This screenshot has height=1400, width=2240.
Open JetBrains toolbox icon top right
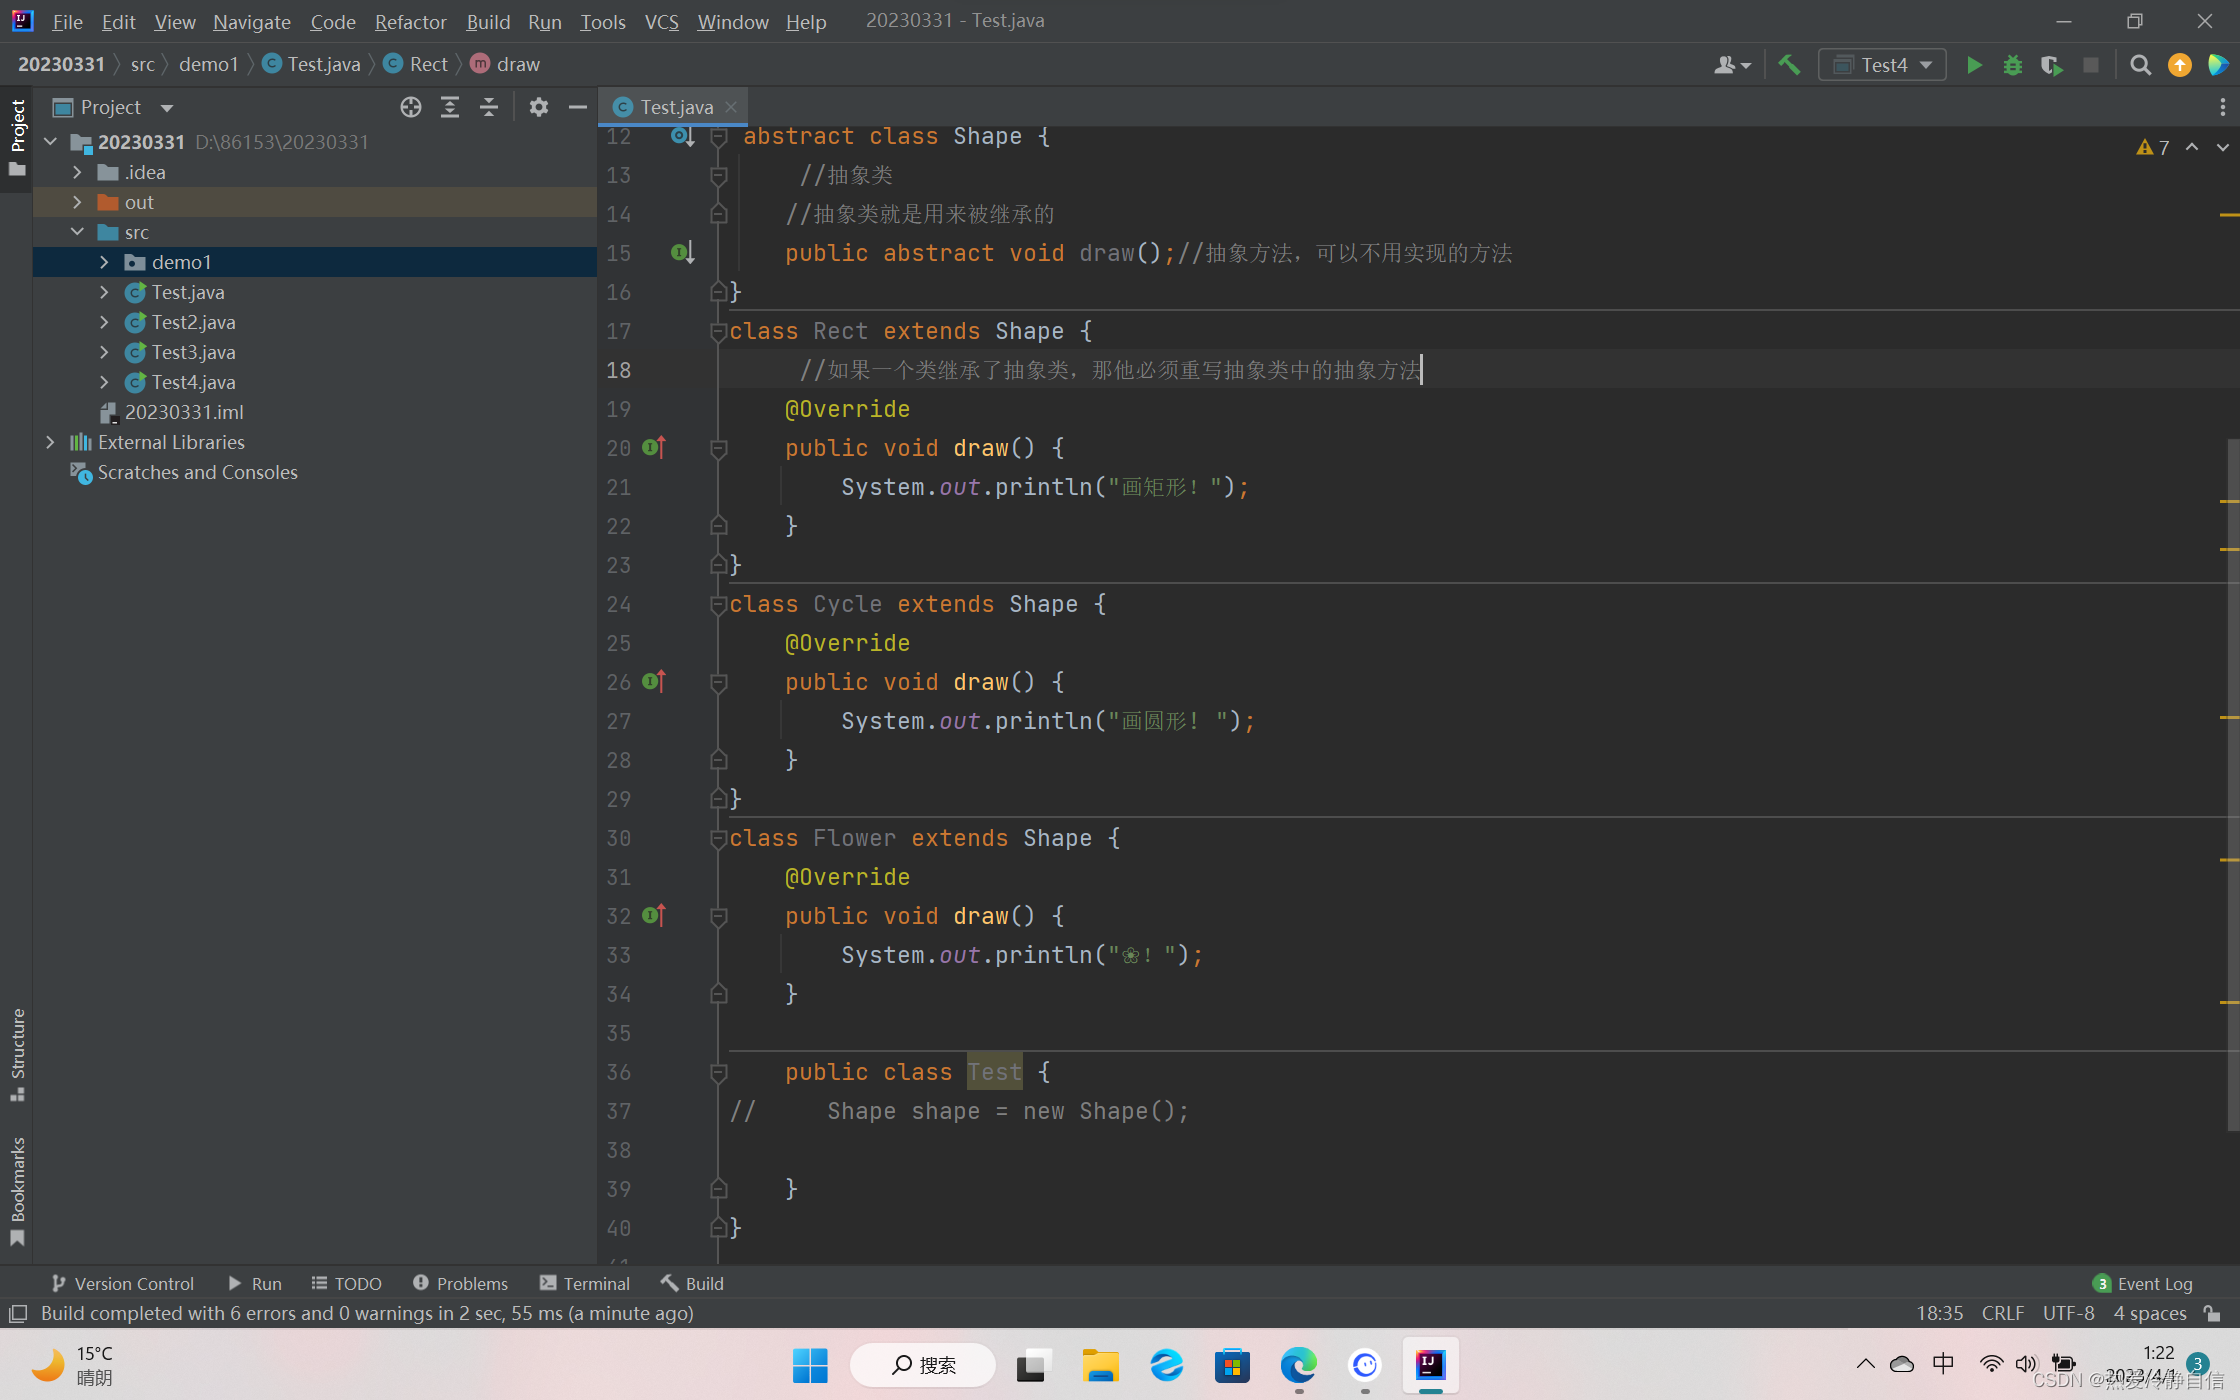click(x=2217, y=65)
